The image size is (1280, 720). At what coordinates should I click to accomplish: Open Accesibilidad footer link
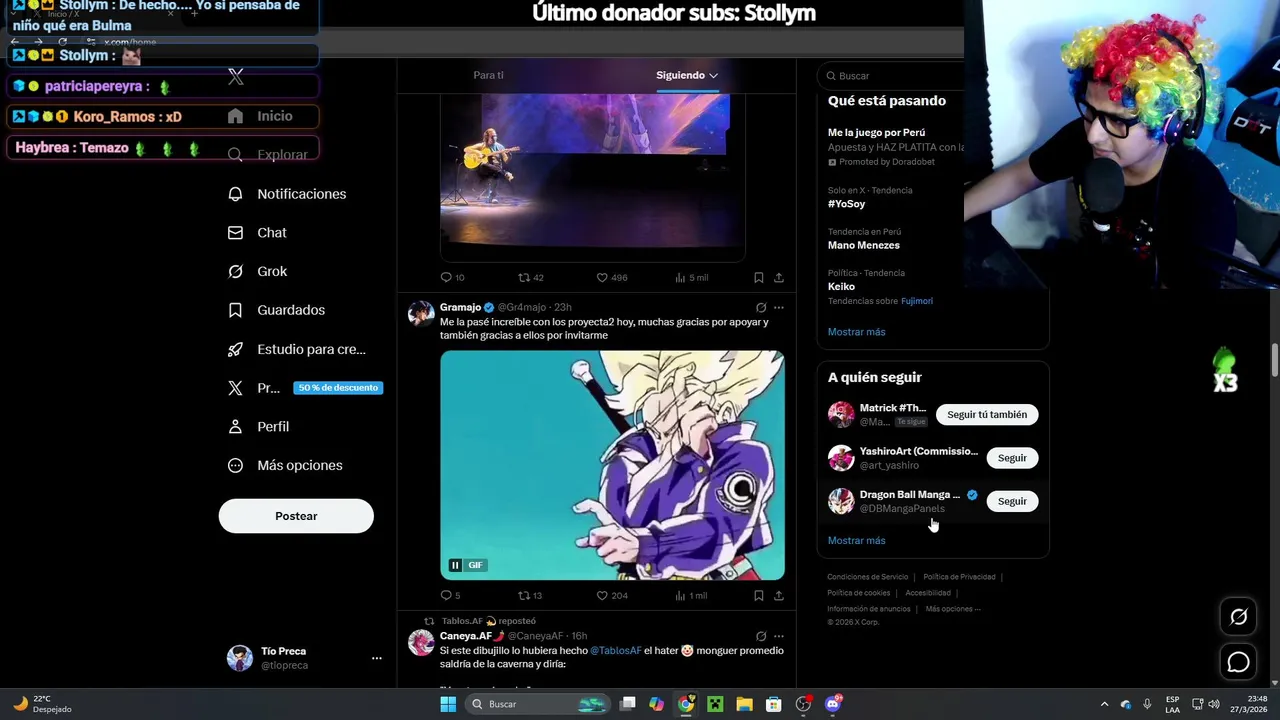pos(928,593)
